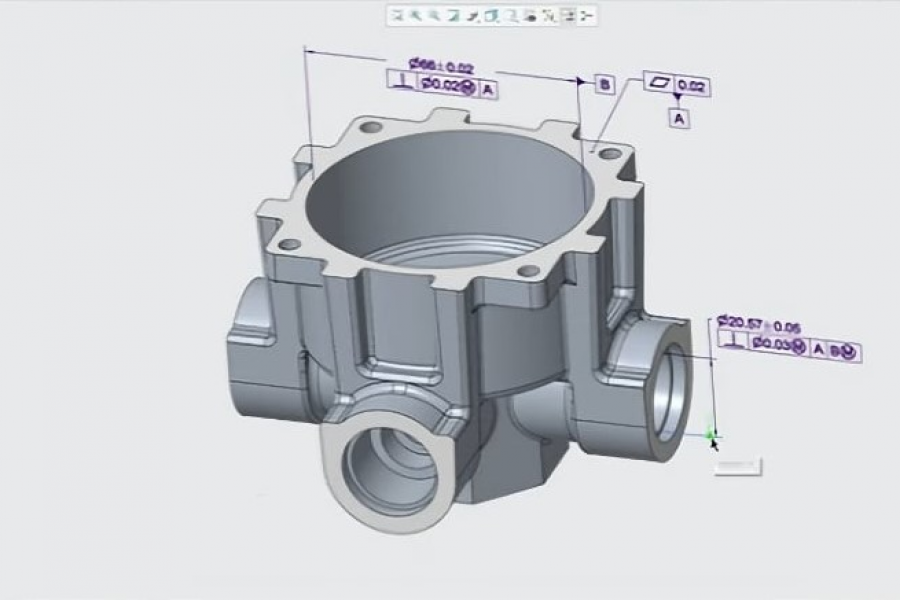Click the Zoom Out icon

(434, 16)
